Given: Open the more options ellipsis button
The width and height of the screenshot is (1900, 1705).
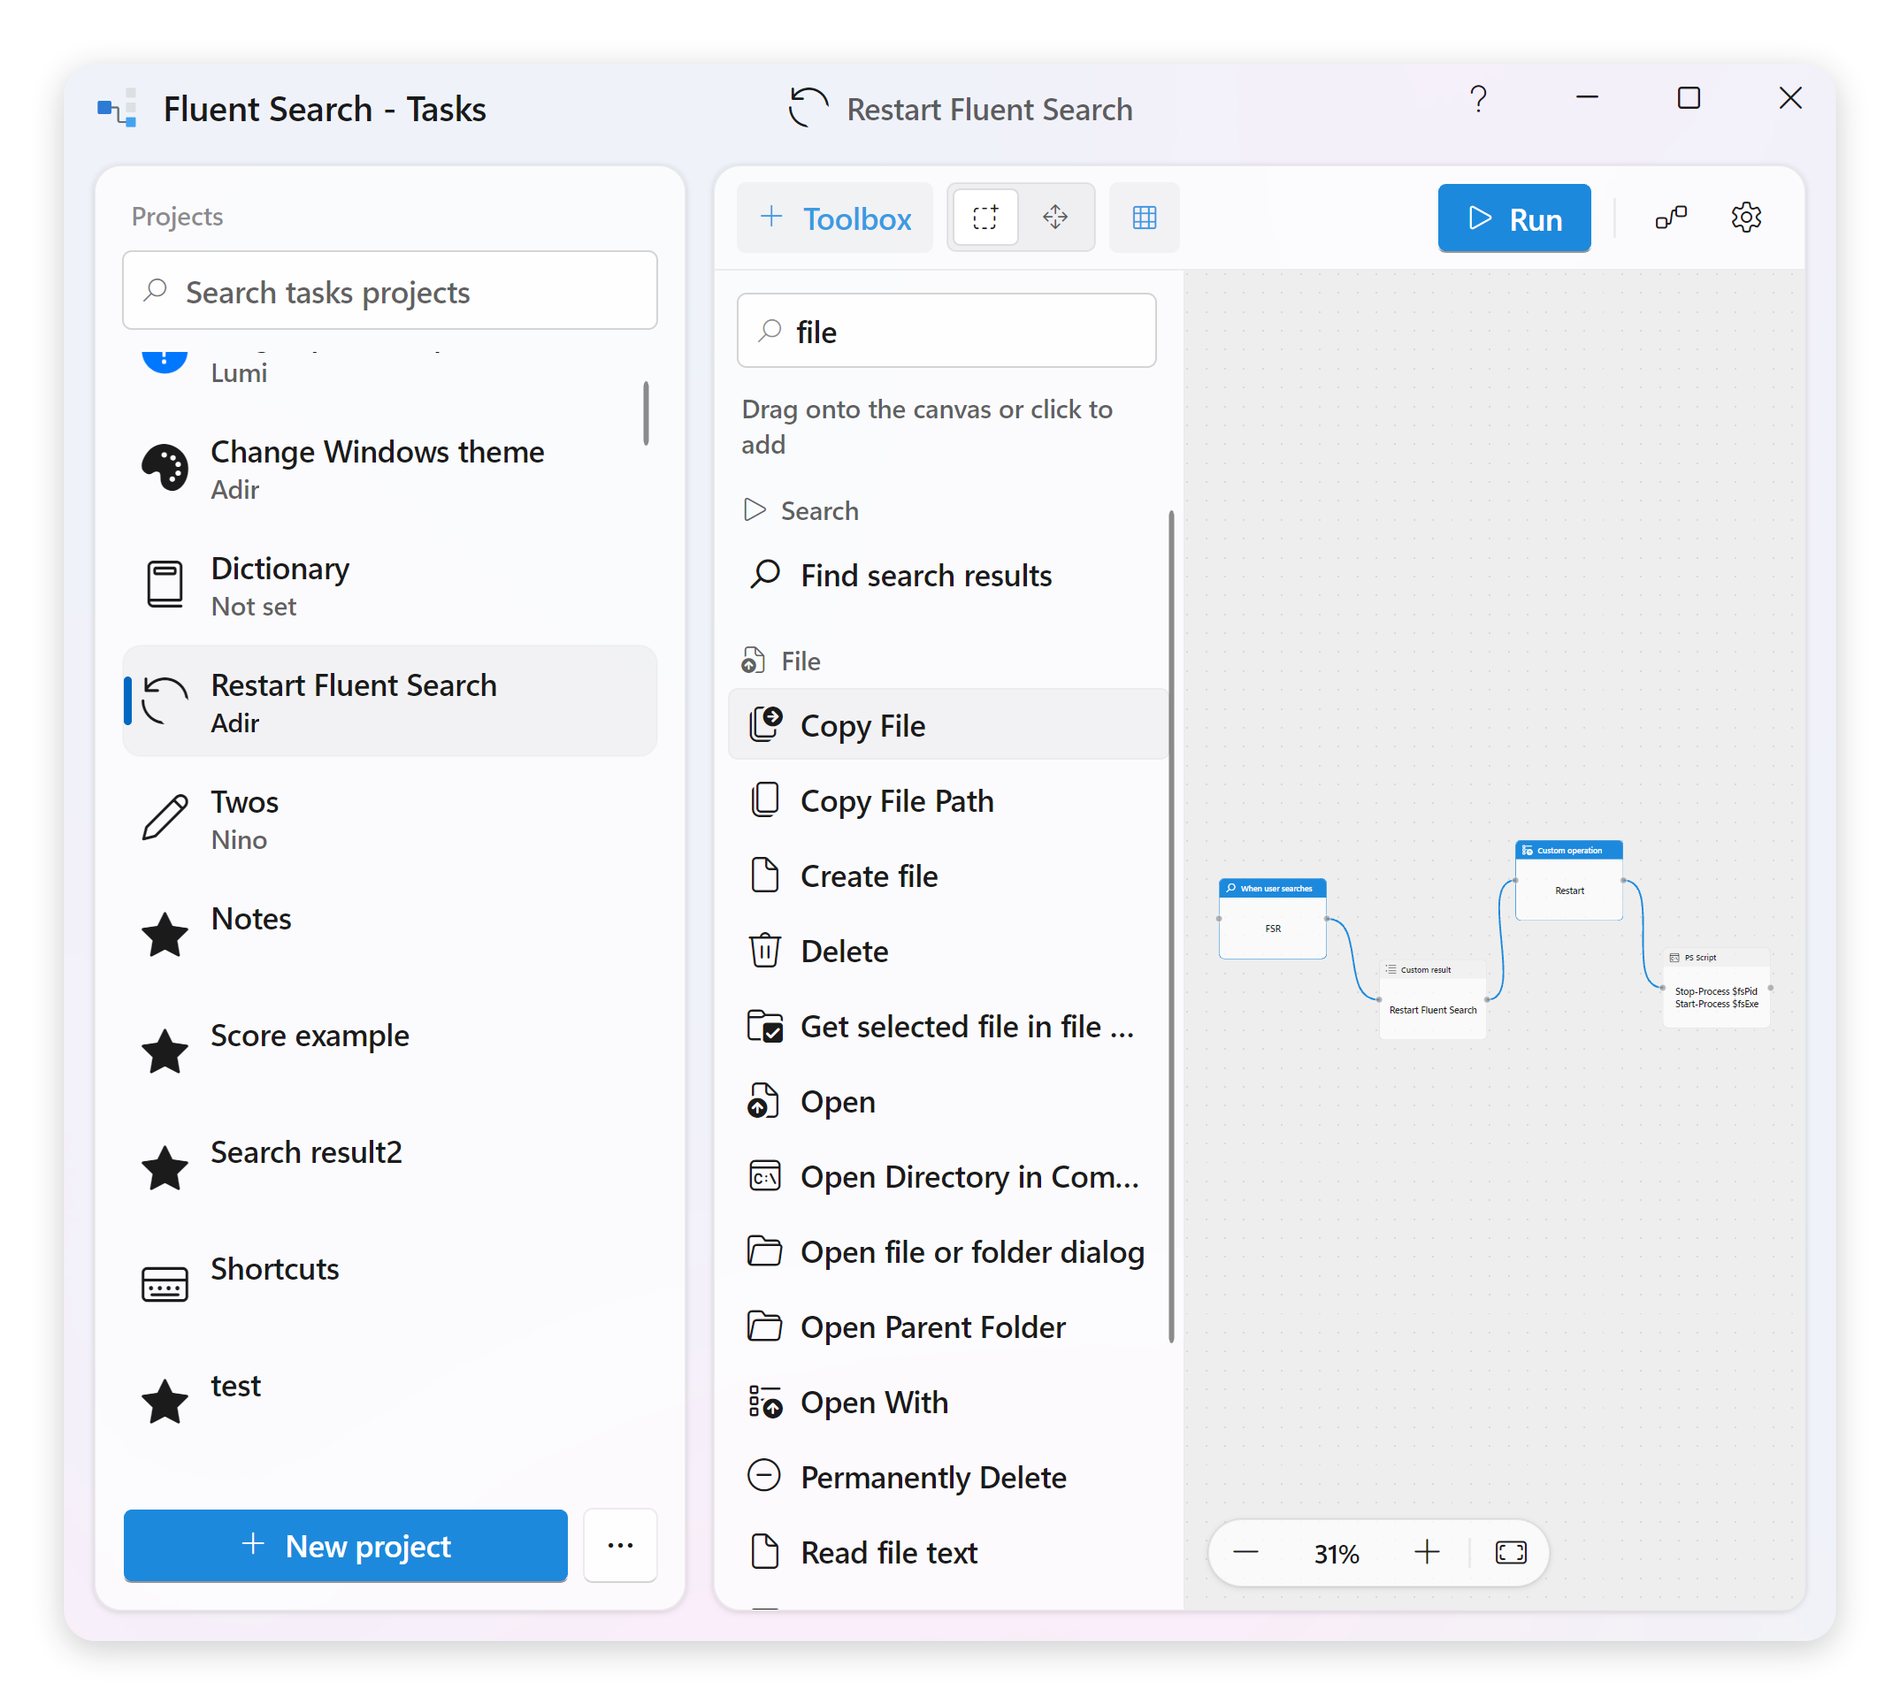Looking at the screenshot, I should click(x=620, y=1545).
